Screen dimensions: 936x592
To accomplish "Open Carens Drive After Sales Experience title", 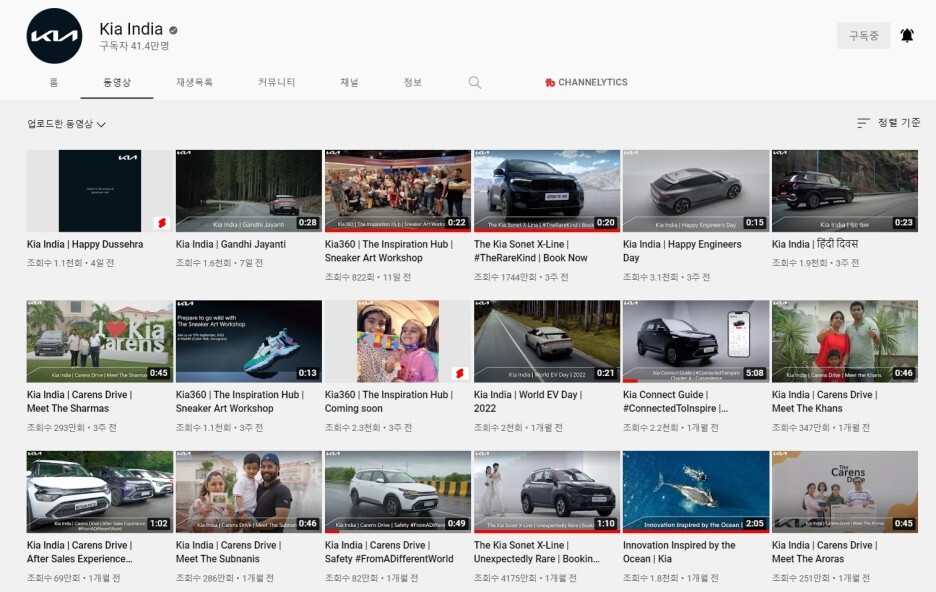I will [79, 552].
